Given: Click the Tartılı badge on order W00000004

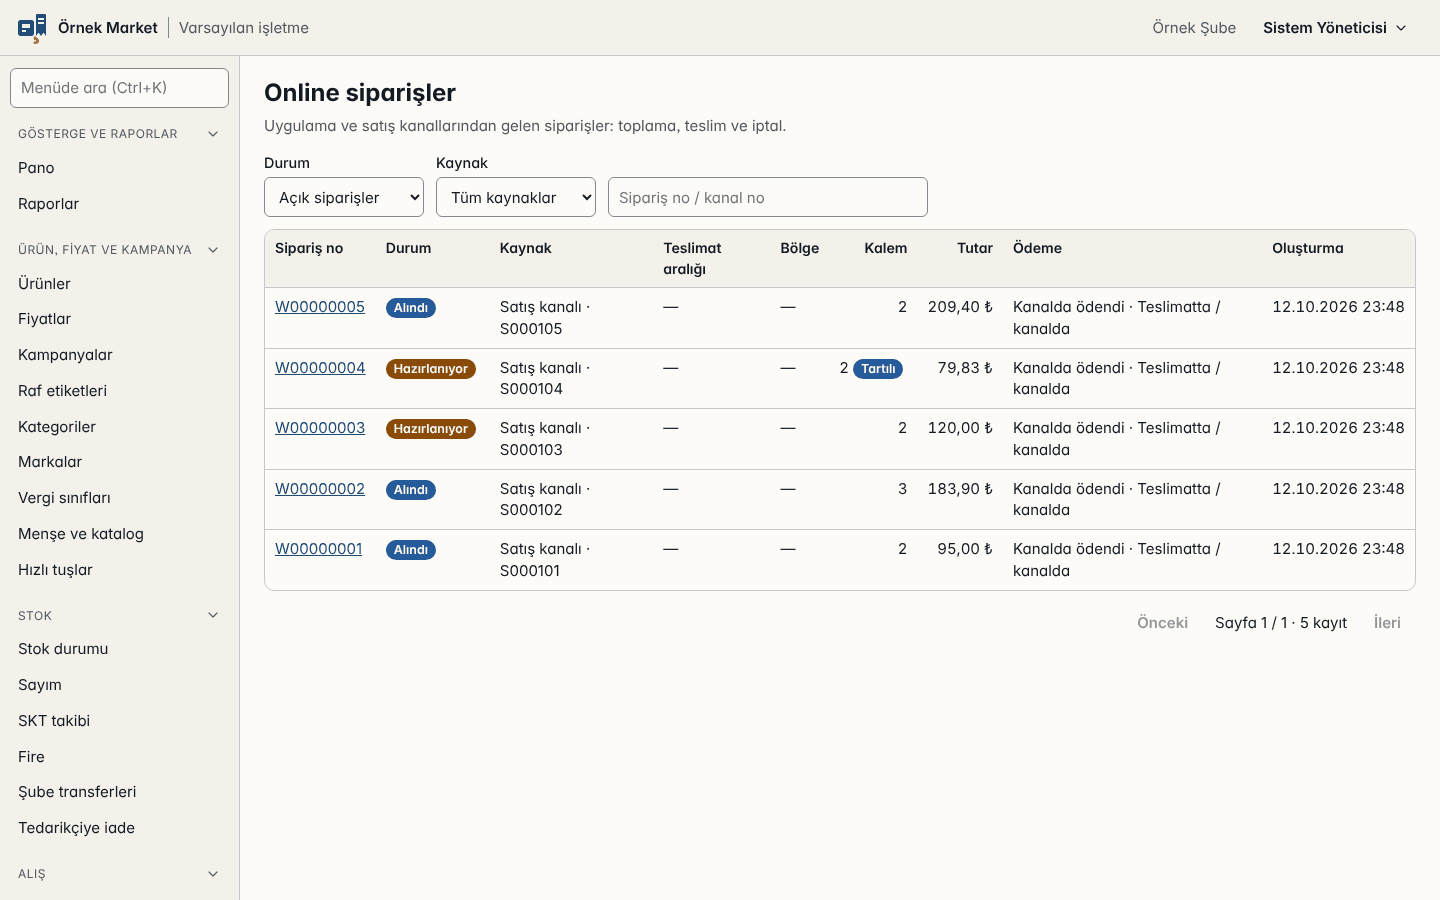Looking at the screenshot, I should click(x=878, y=369).
